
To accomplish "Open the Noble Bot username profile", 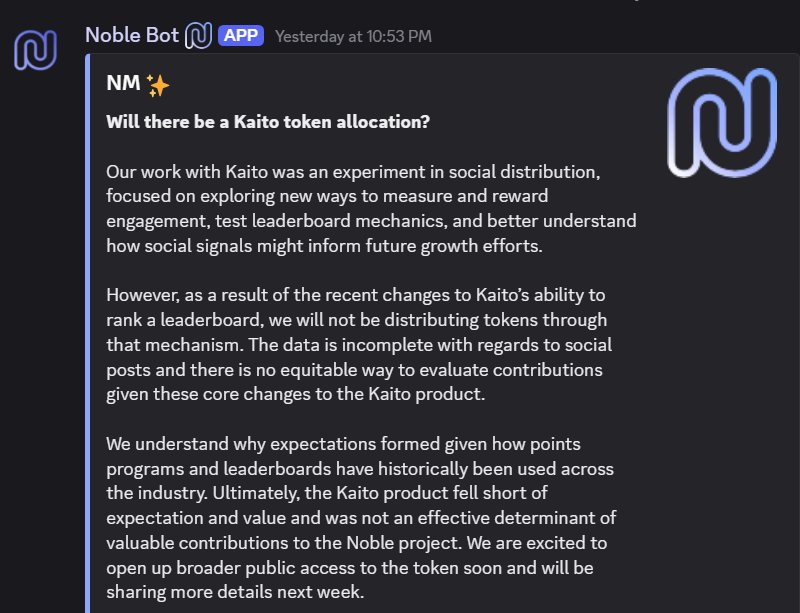I will click(132, 36).
